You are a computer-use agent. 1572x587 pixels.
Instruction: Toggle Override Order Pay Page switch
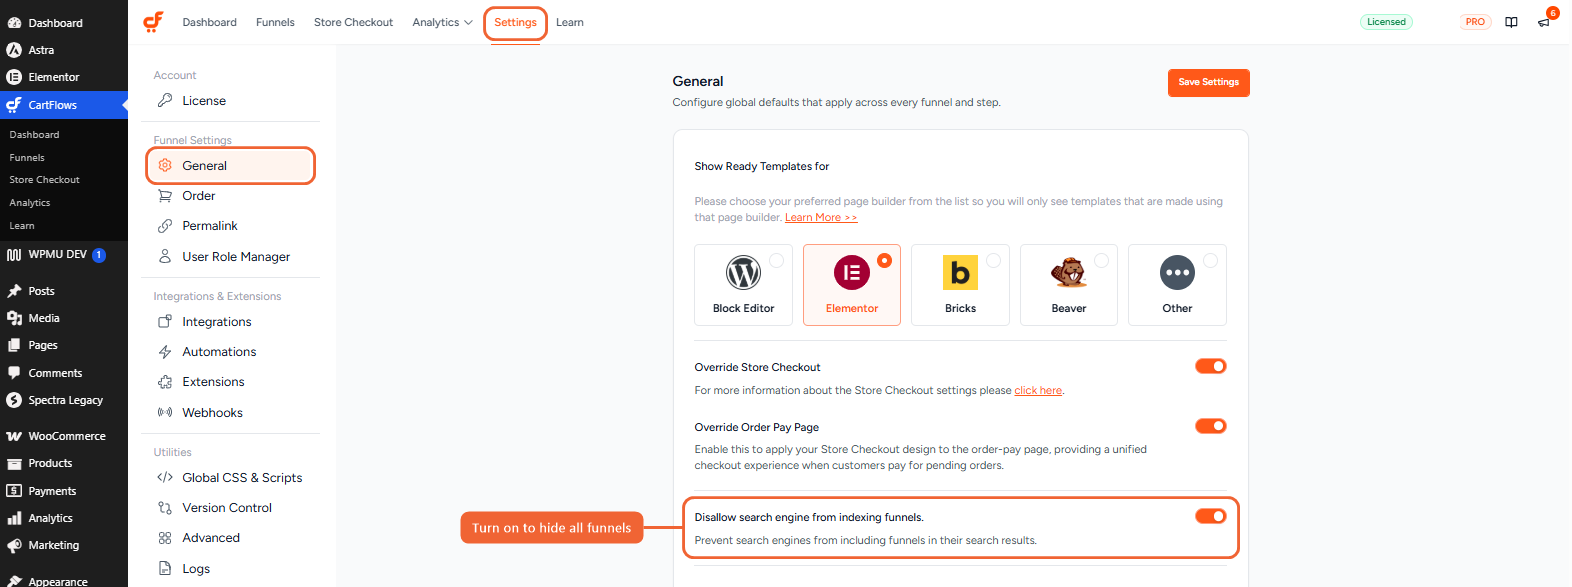(1211, 426)
